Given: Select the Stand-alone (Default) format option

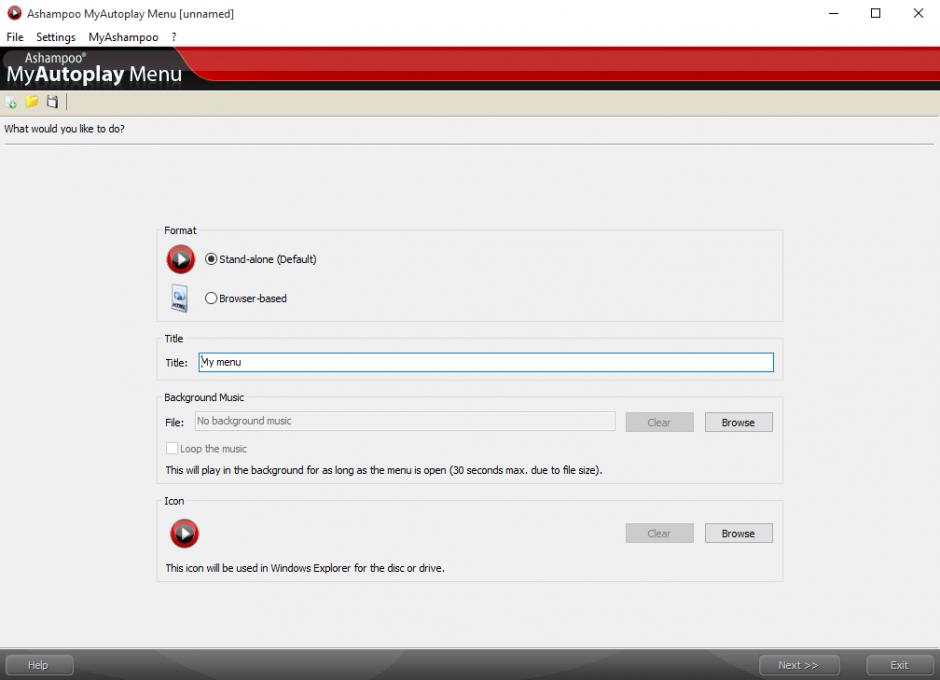Looking at the screenshot, I should pos(211,259).
